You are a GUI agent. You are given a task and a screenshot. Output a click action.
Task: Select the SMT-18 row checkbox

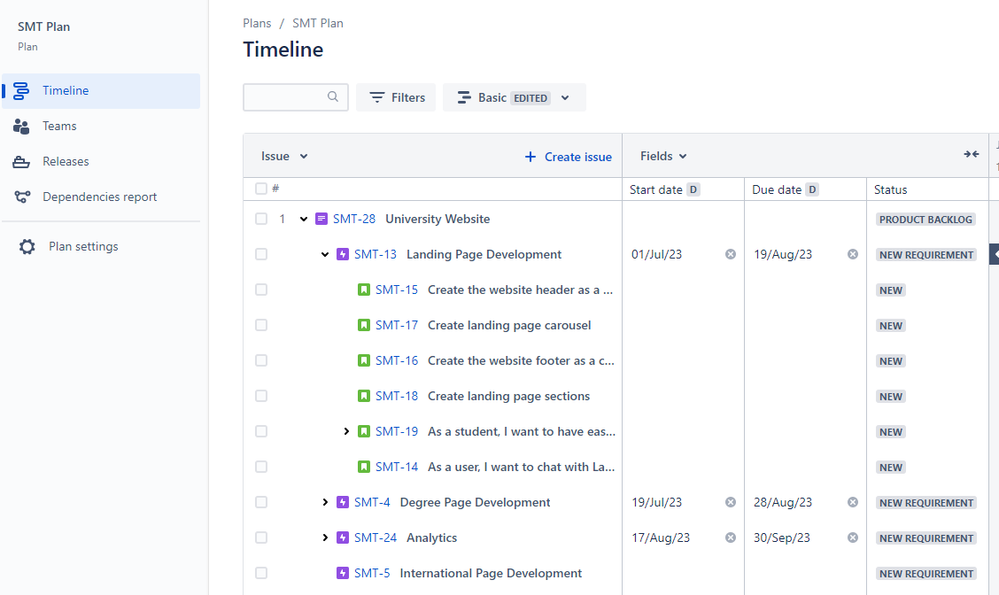coord(261,396)
